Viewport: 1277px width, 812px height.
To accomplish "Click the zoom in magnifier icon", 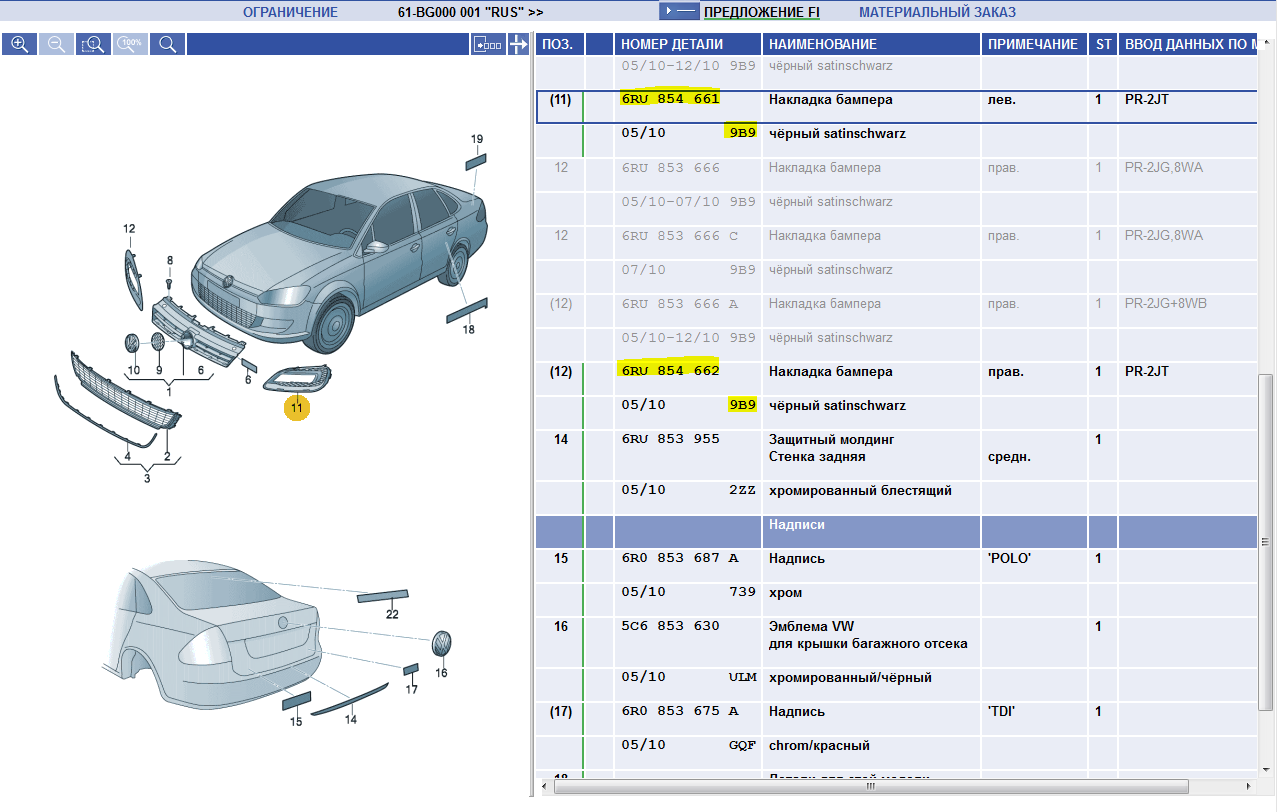I will [x=19, y=44].
